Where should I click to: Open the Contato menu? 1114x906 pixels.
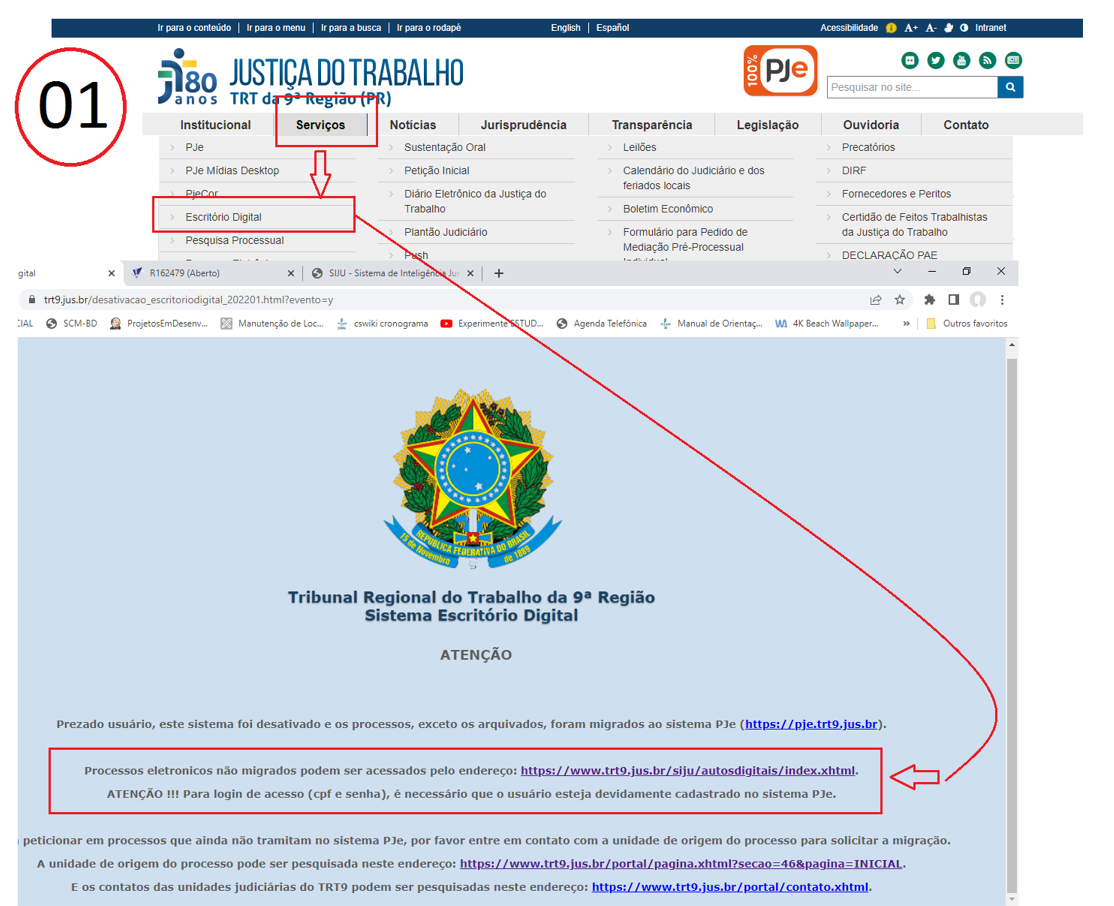pos(966,125)
